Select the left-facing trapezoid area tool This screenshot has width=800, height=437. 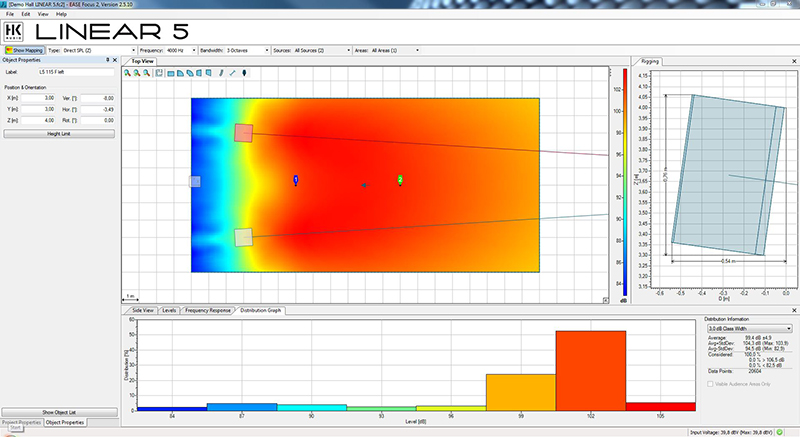pos(199,73)
